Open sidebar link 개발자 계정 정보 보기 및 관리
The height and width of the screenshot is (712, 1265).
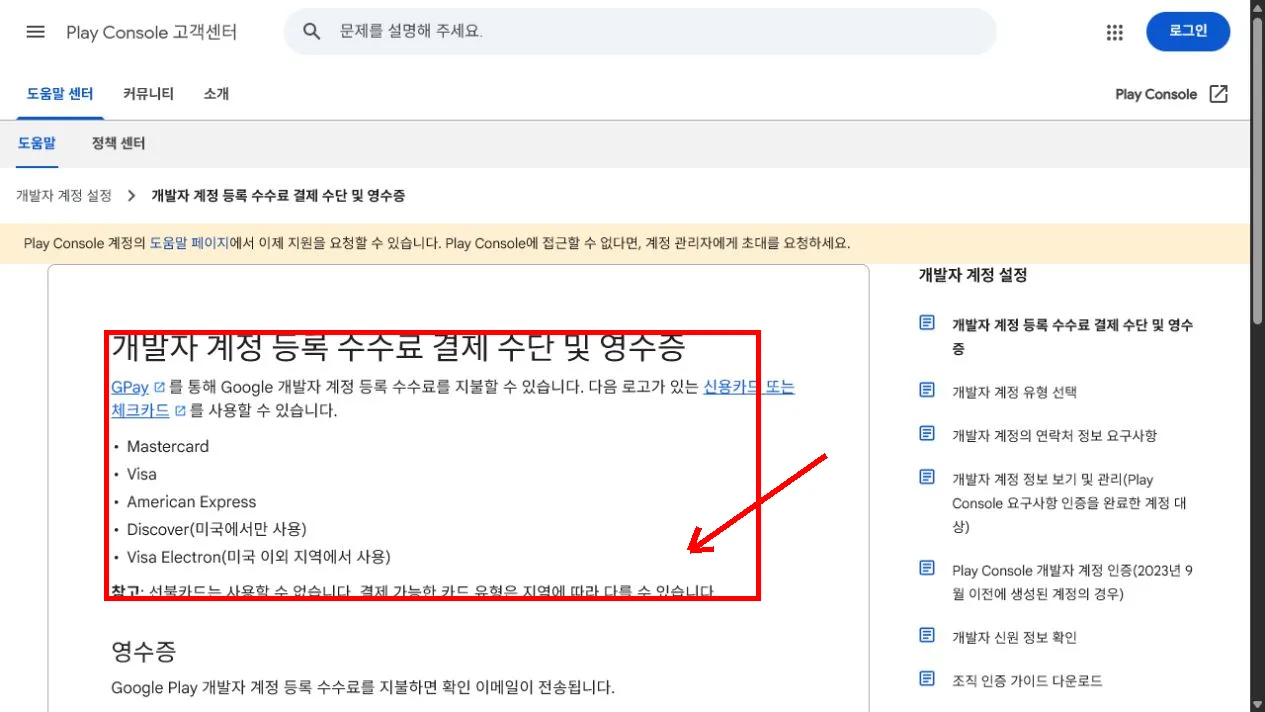tap(1069, 503)
